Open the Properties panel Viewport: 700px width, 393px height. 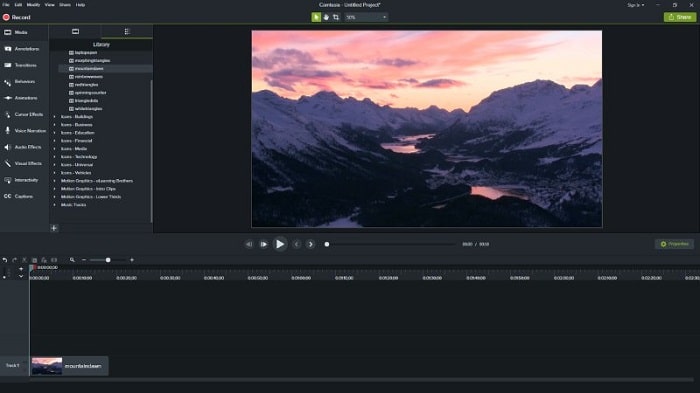click(675, 244)
